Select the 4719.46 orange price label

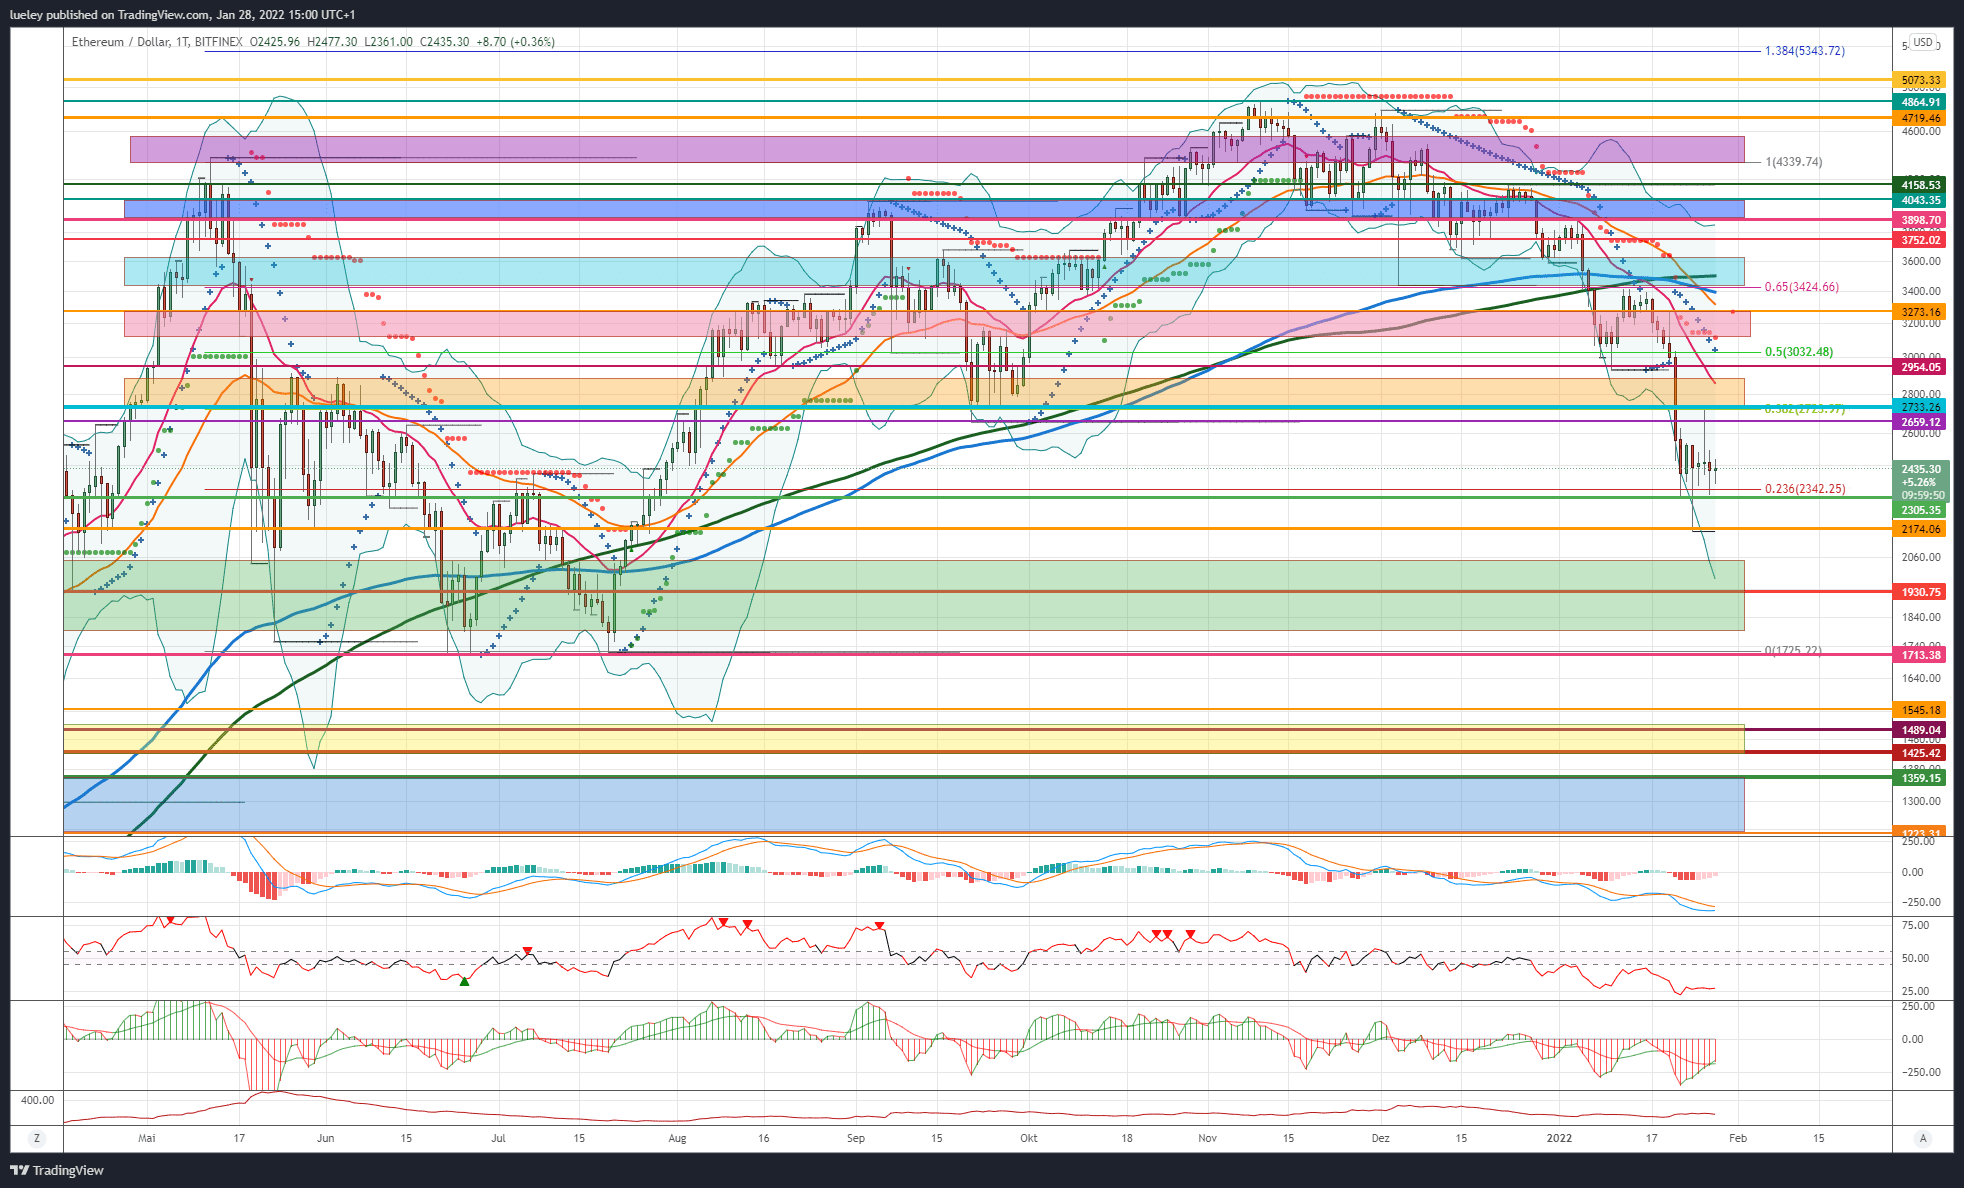(x=1921, y=118)
